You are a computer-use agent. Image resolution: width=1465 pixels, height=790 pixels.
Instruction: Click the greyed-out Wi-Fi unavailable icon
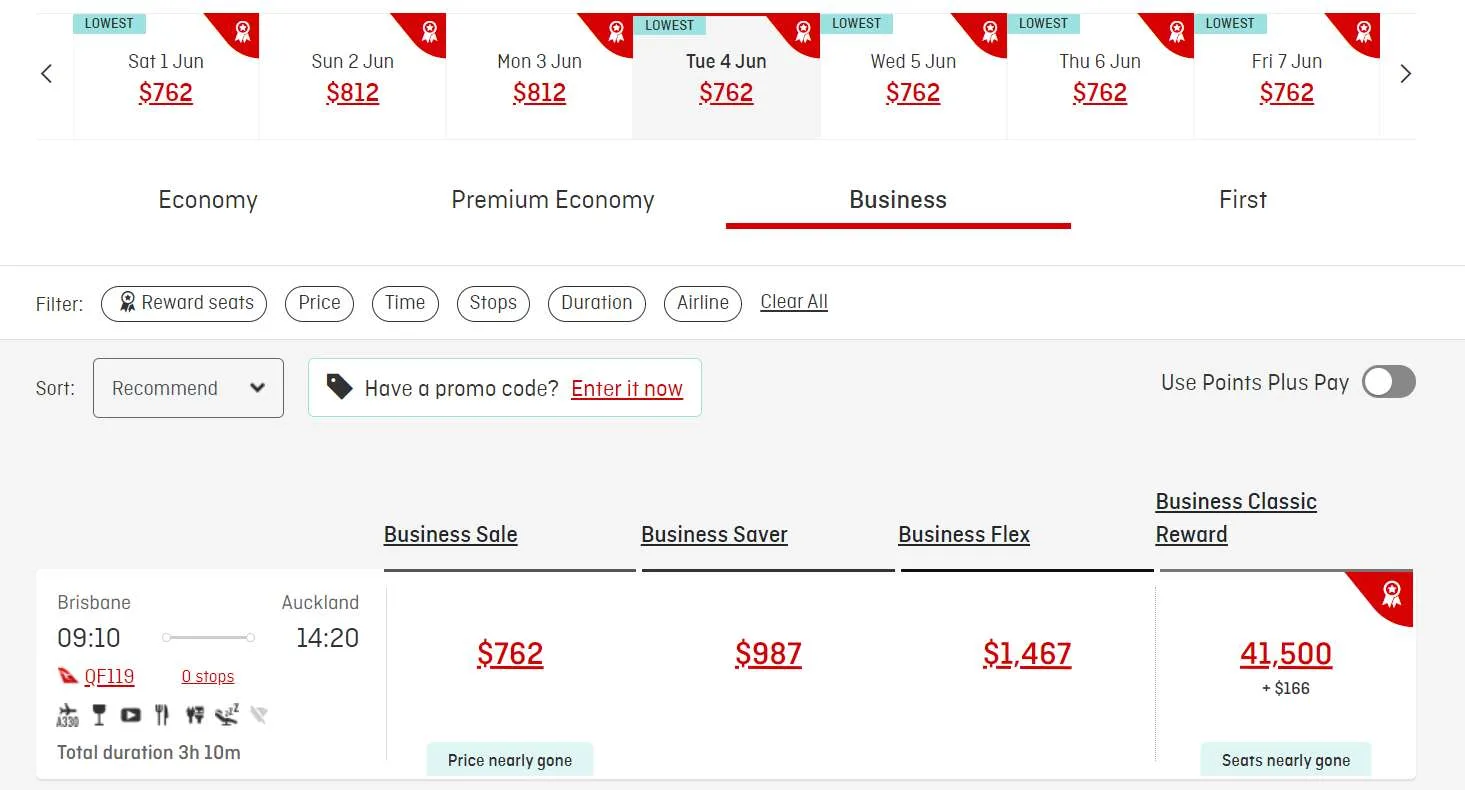[x=259, y=715]
